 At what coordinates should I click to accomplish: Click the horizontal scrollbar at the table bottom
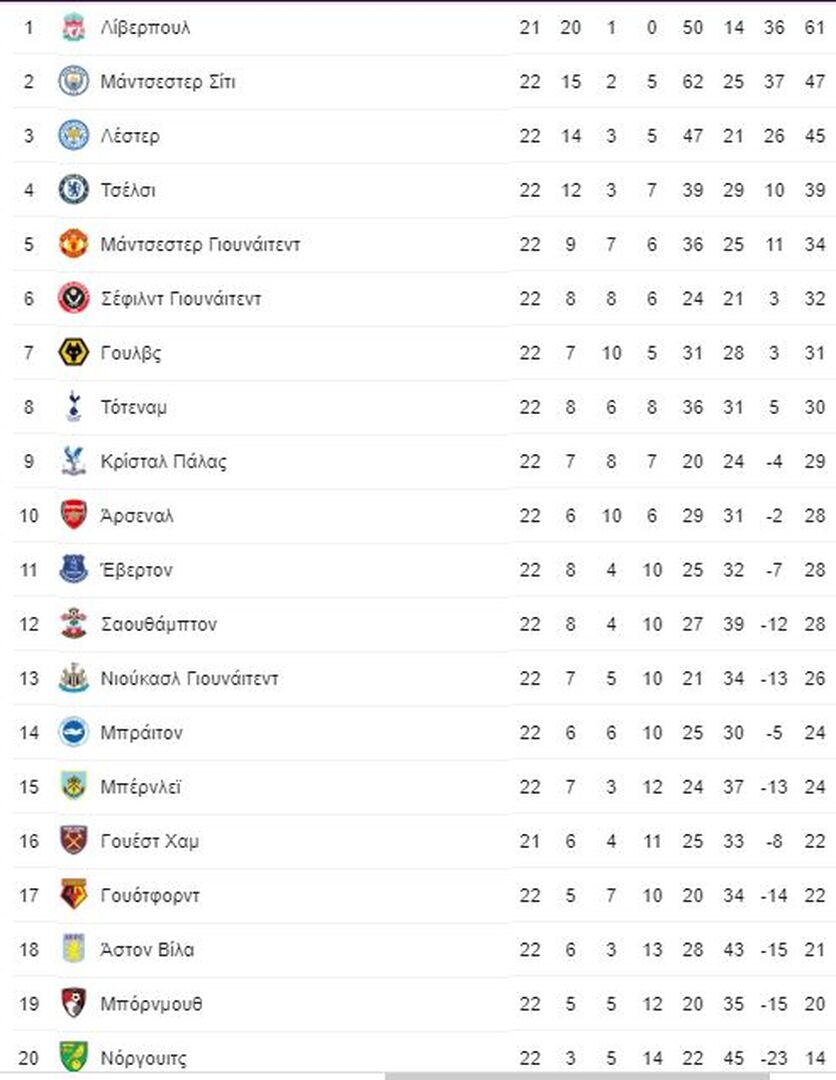[577, 1075]
